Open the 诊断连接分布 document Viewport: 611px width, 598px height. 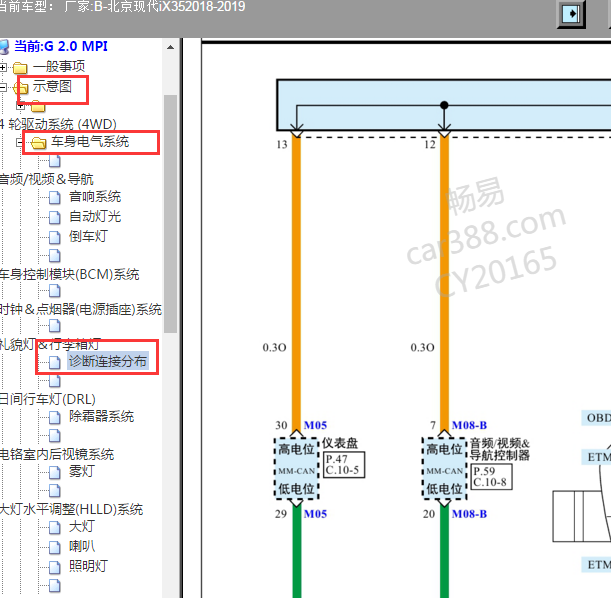coord(108,361)
